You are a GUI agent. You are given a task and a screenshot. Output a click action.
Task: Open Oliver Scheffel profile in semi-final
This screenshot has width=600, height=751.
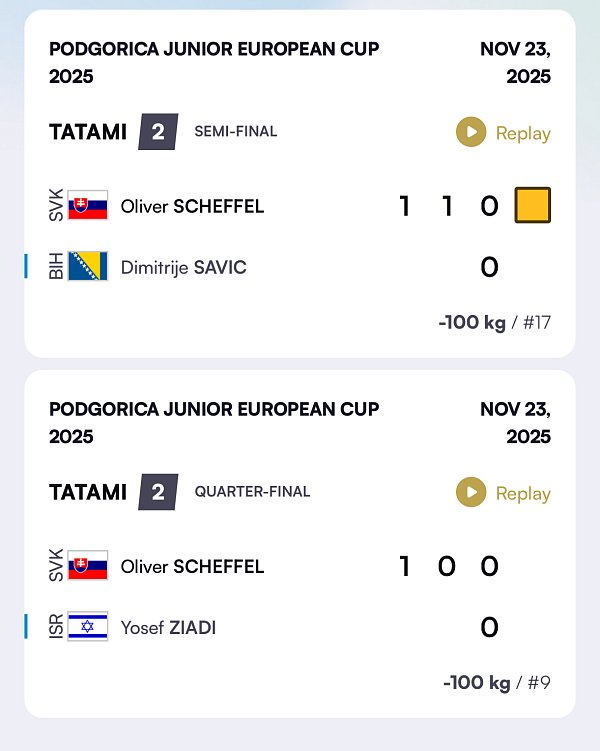[x=192, y=207]
